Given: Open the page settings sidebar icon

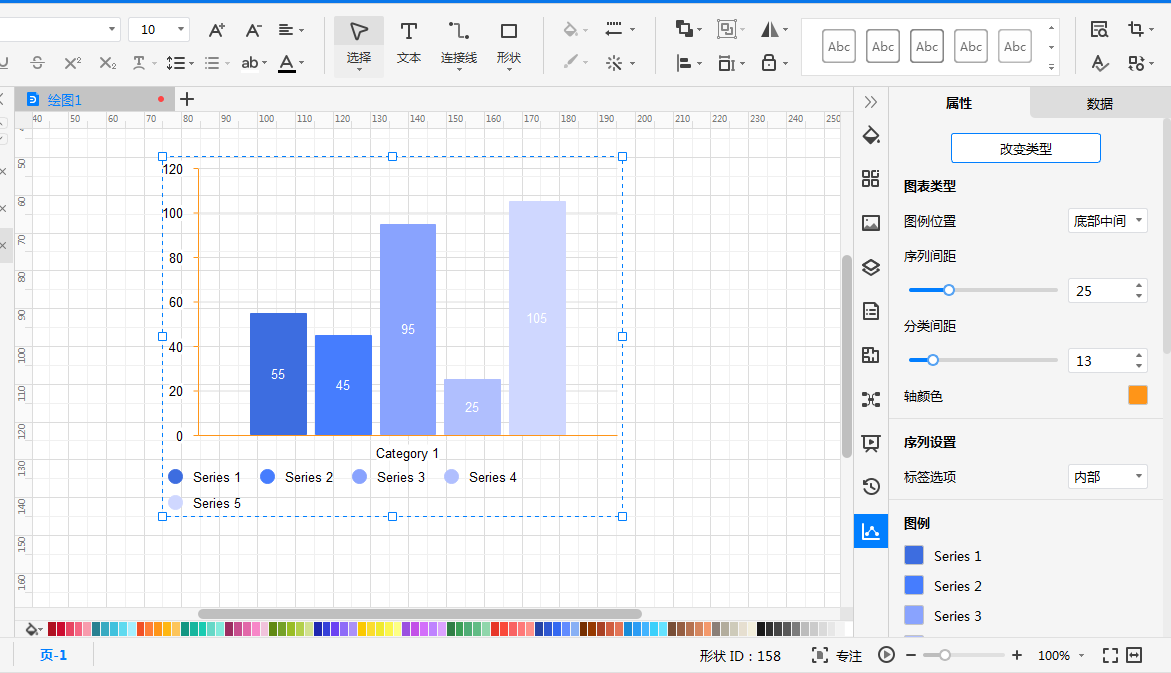Looking at the screenshot, I should coord(871,311).
